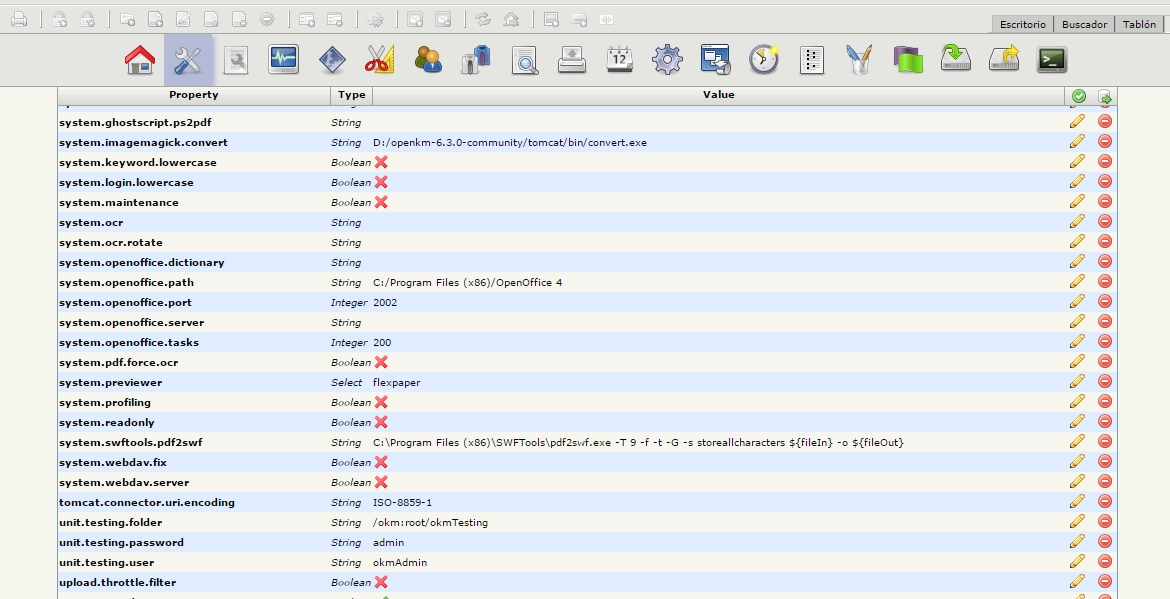Open the Buscador tab
This screenshot has width=1170, height=599.
tap(1084, 24)
